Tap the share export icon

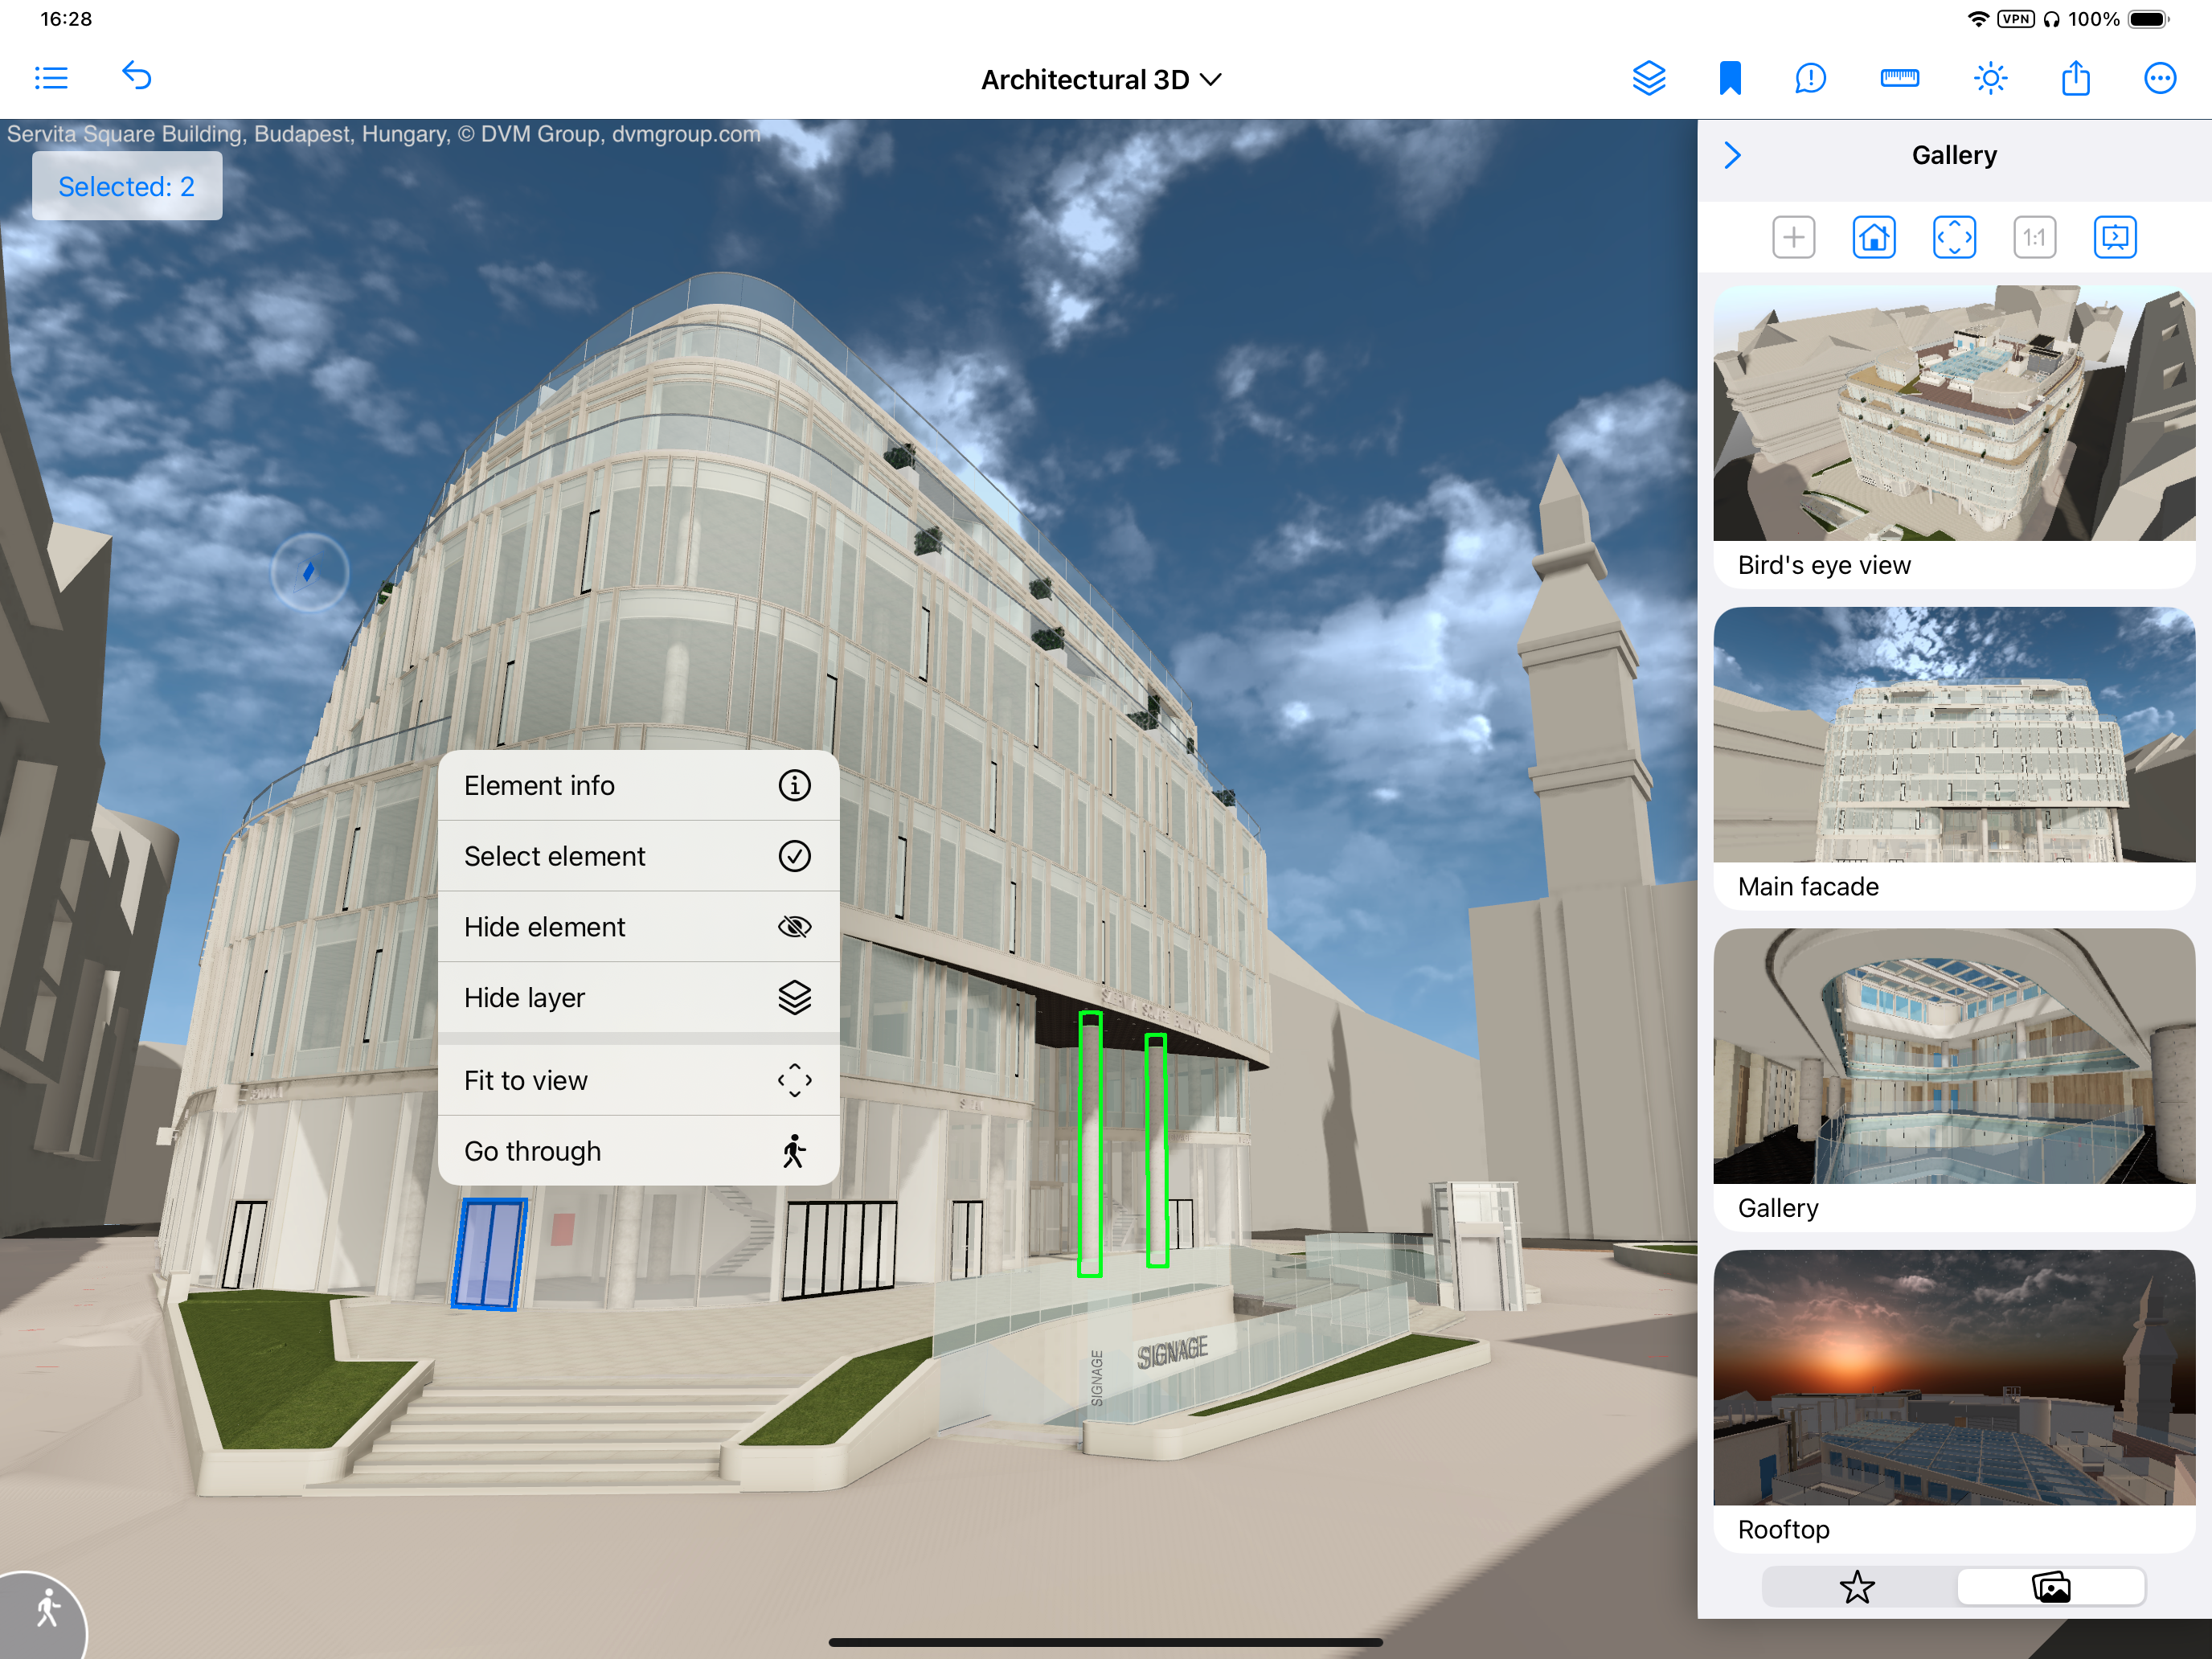coord(2075,78)
